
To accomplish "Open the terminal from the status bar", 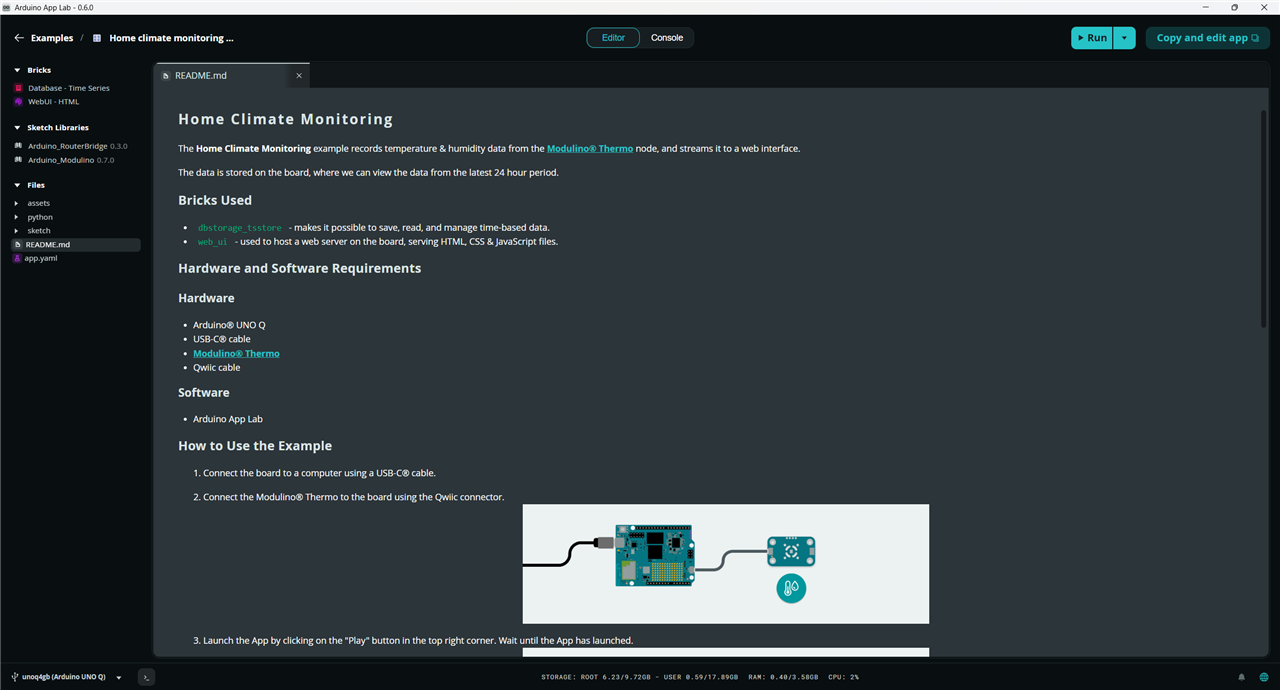I will (x=146, y=677).
